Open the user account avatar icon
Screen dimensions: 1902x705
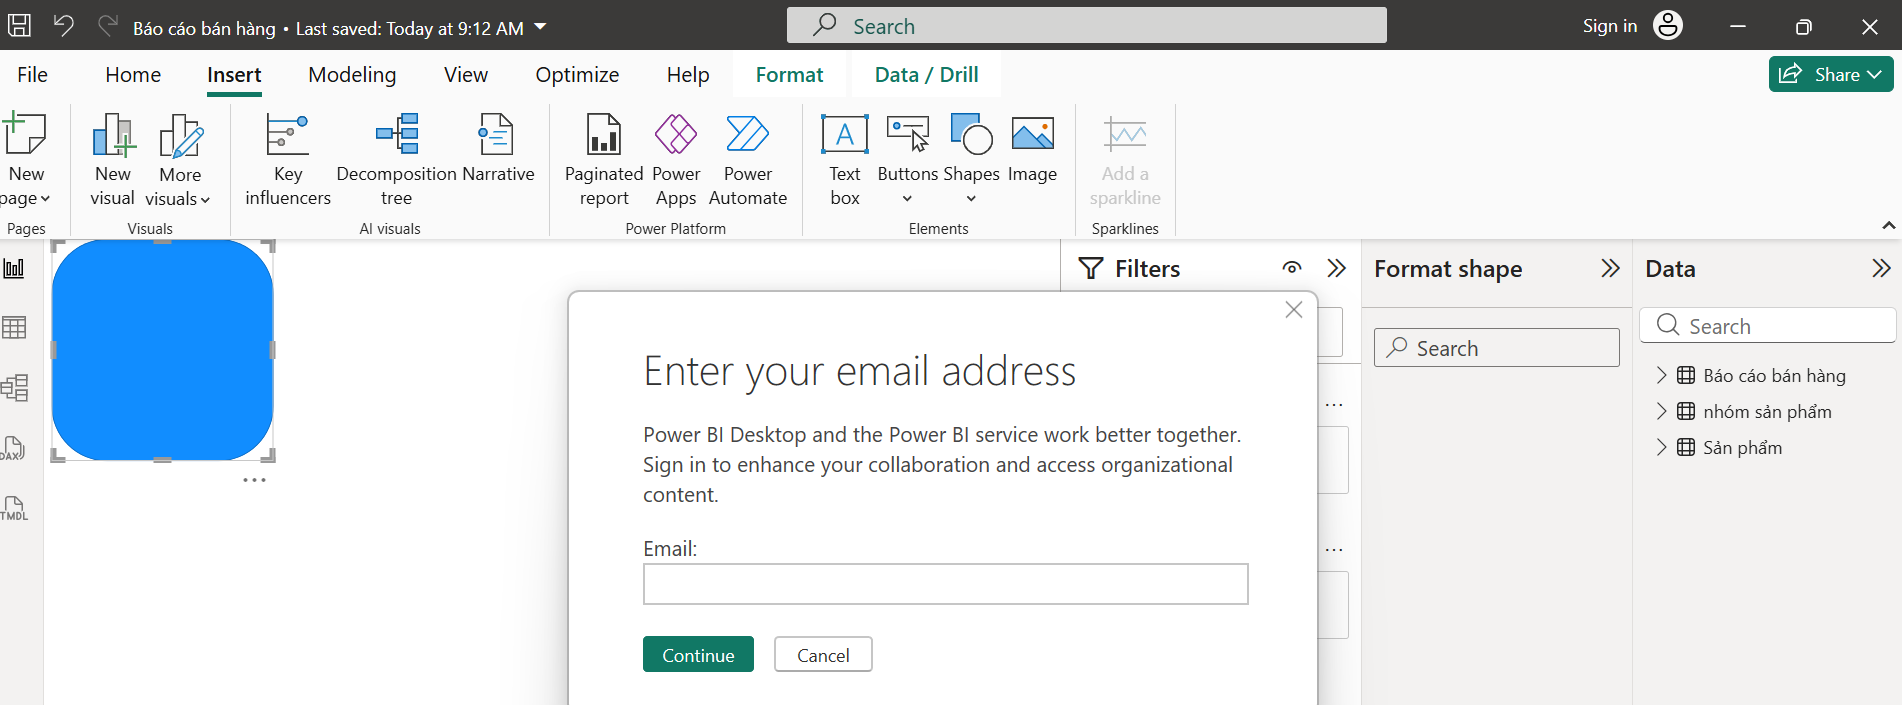1668,26
